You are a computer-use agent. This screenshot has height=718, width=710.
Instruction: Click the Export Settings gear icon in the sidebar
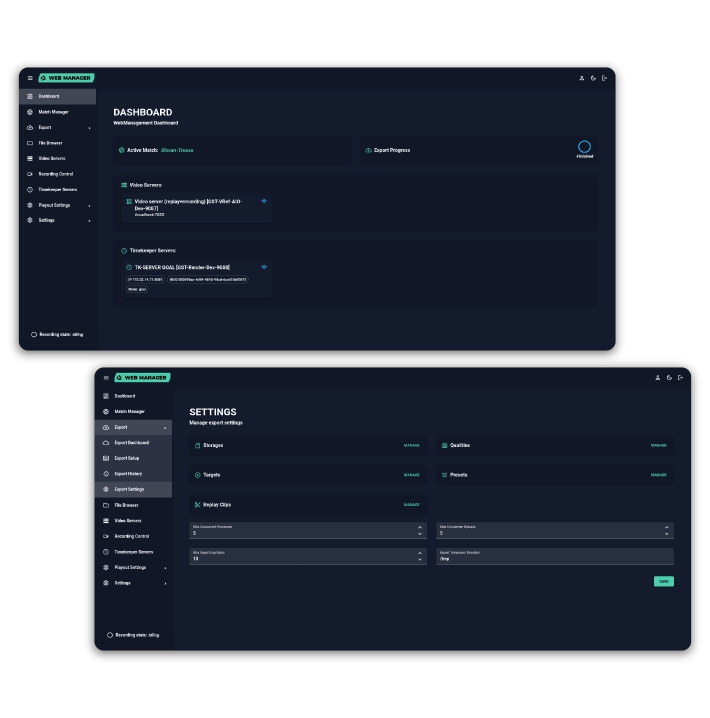click(106, 490)
